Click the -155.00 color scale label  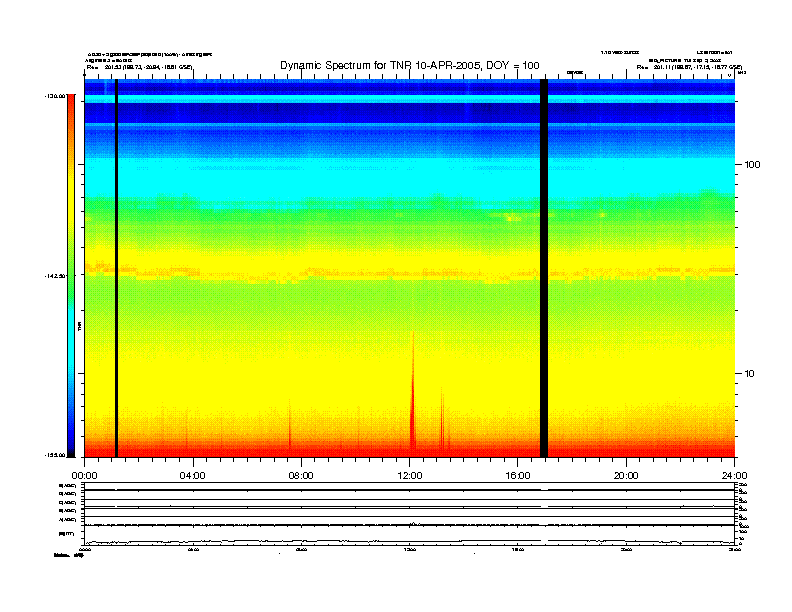click(55, 455)
